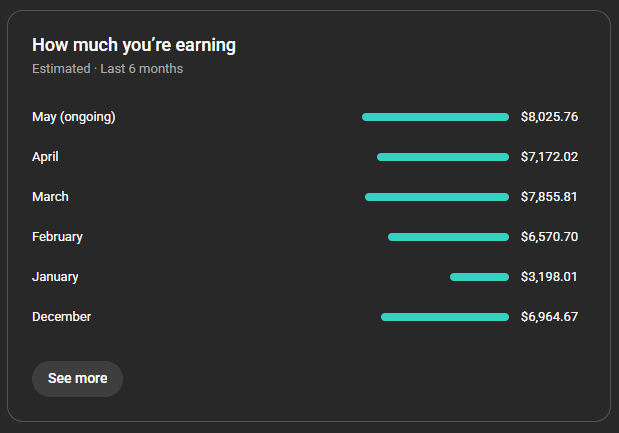This screenshot has width=619, height=433.
Task: Select the December month label
Action: pos(62,317)
